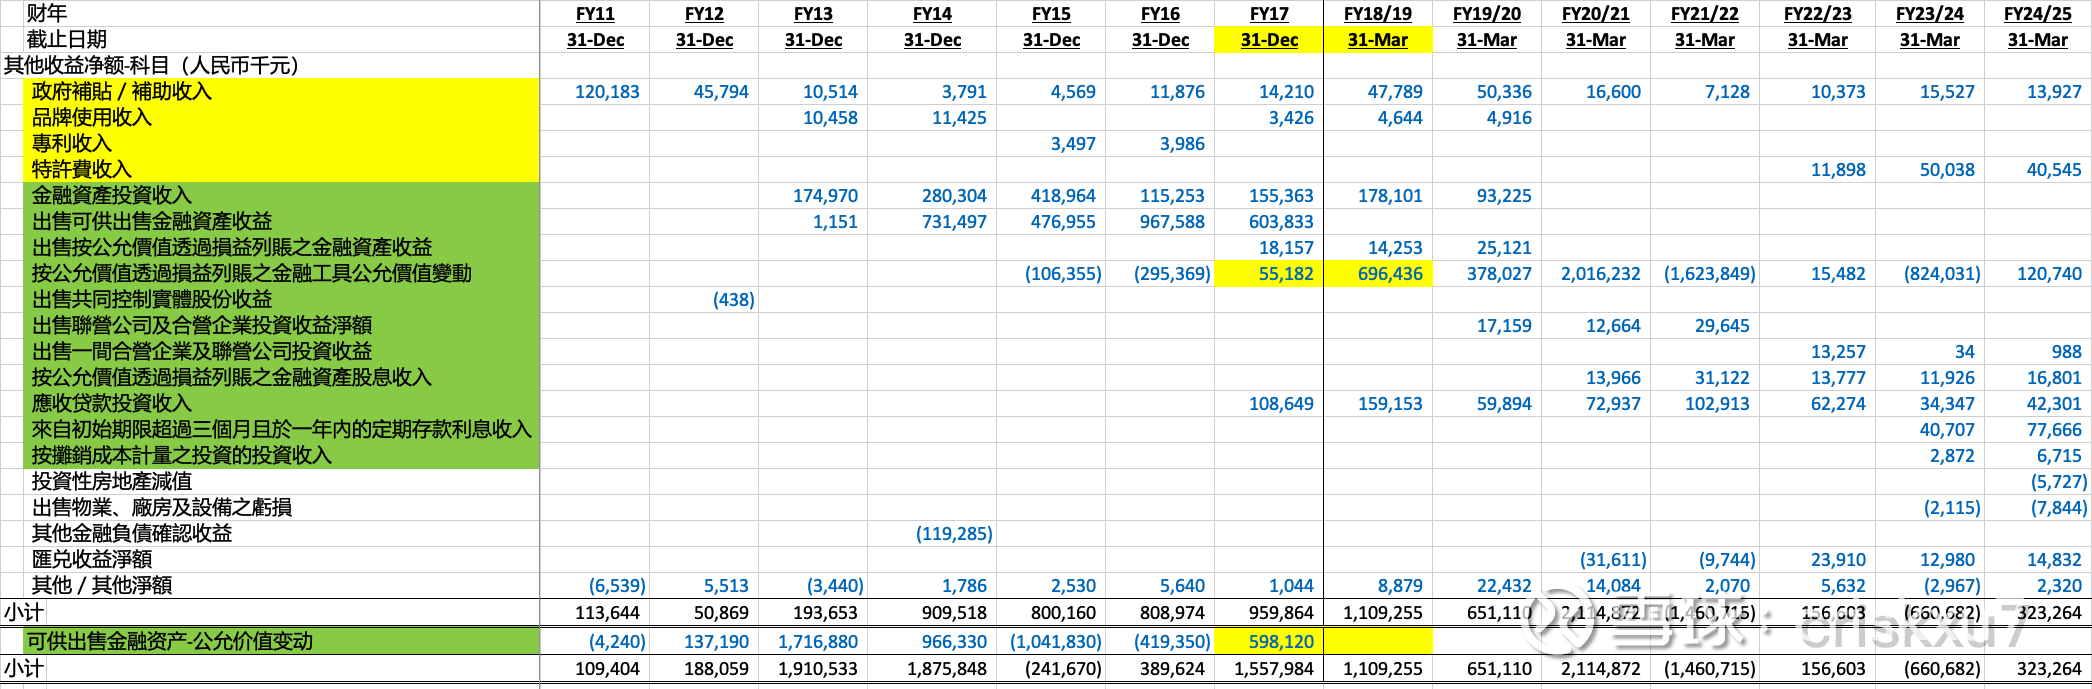Click the 1,910,533 final subtotal cell
This screenshot has width=2092, height=689.
point(818,669)
